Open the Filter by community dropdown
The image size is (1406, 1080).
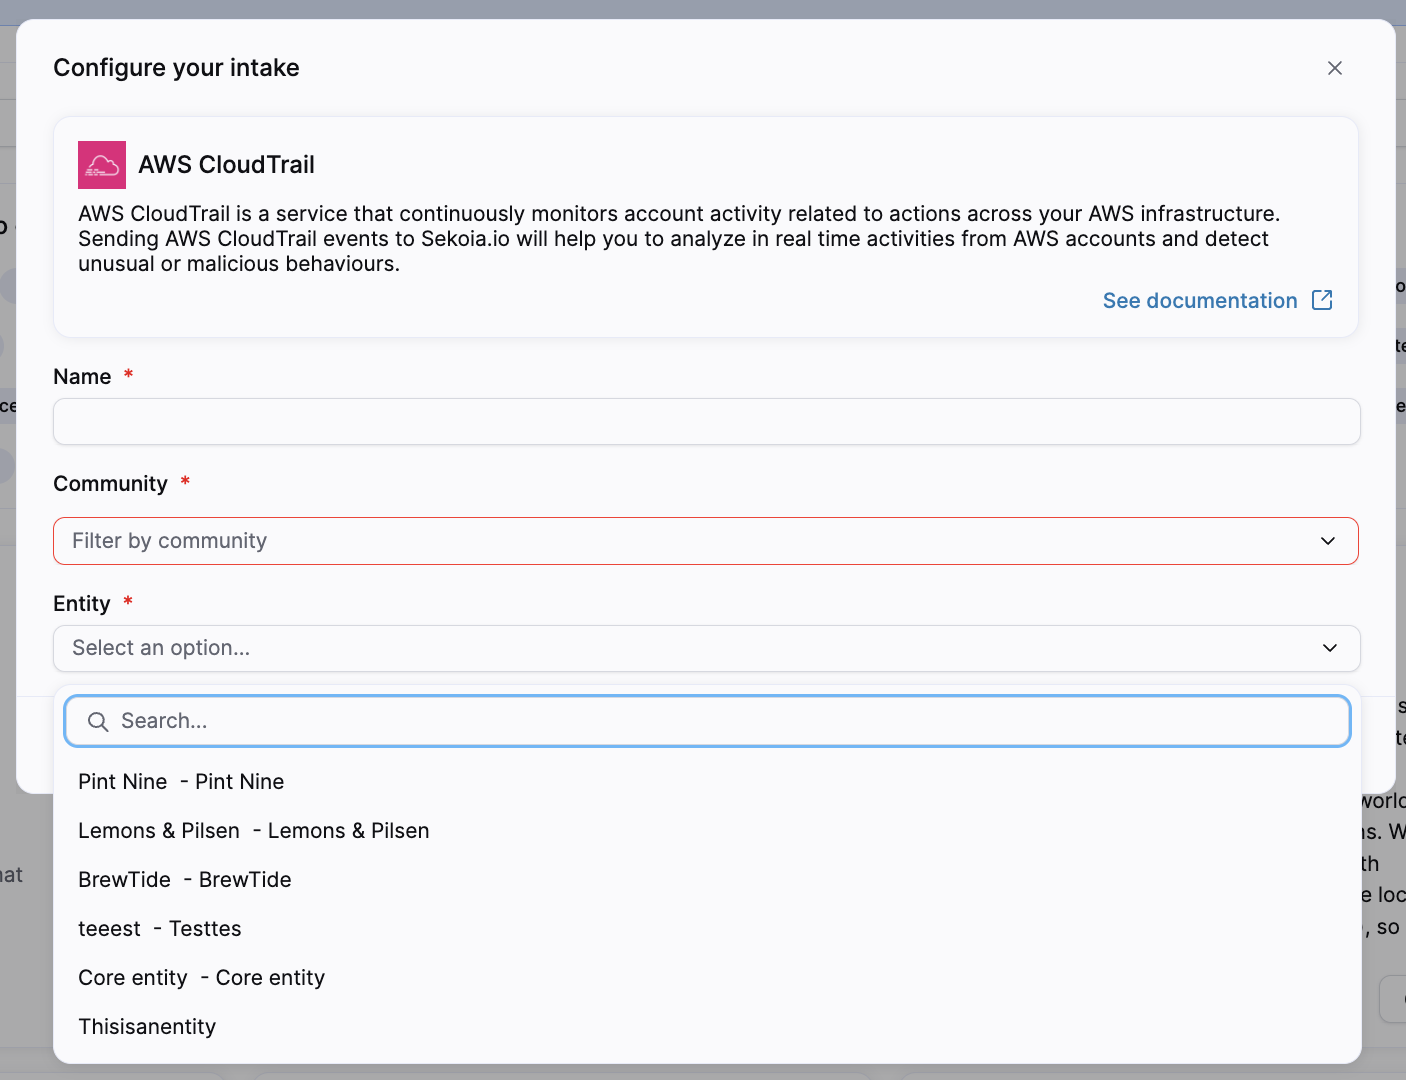[706, 541]
